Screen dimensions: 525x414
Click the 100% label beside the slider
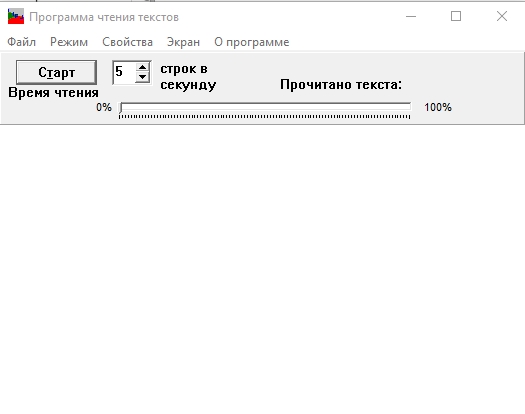tap(438, 108)
